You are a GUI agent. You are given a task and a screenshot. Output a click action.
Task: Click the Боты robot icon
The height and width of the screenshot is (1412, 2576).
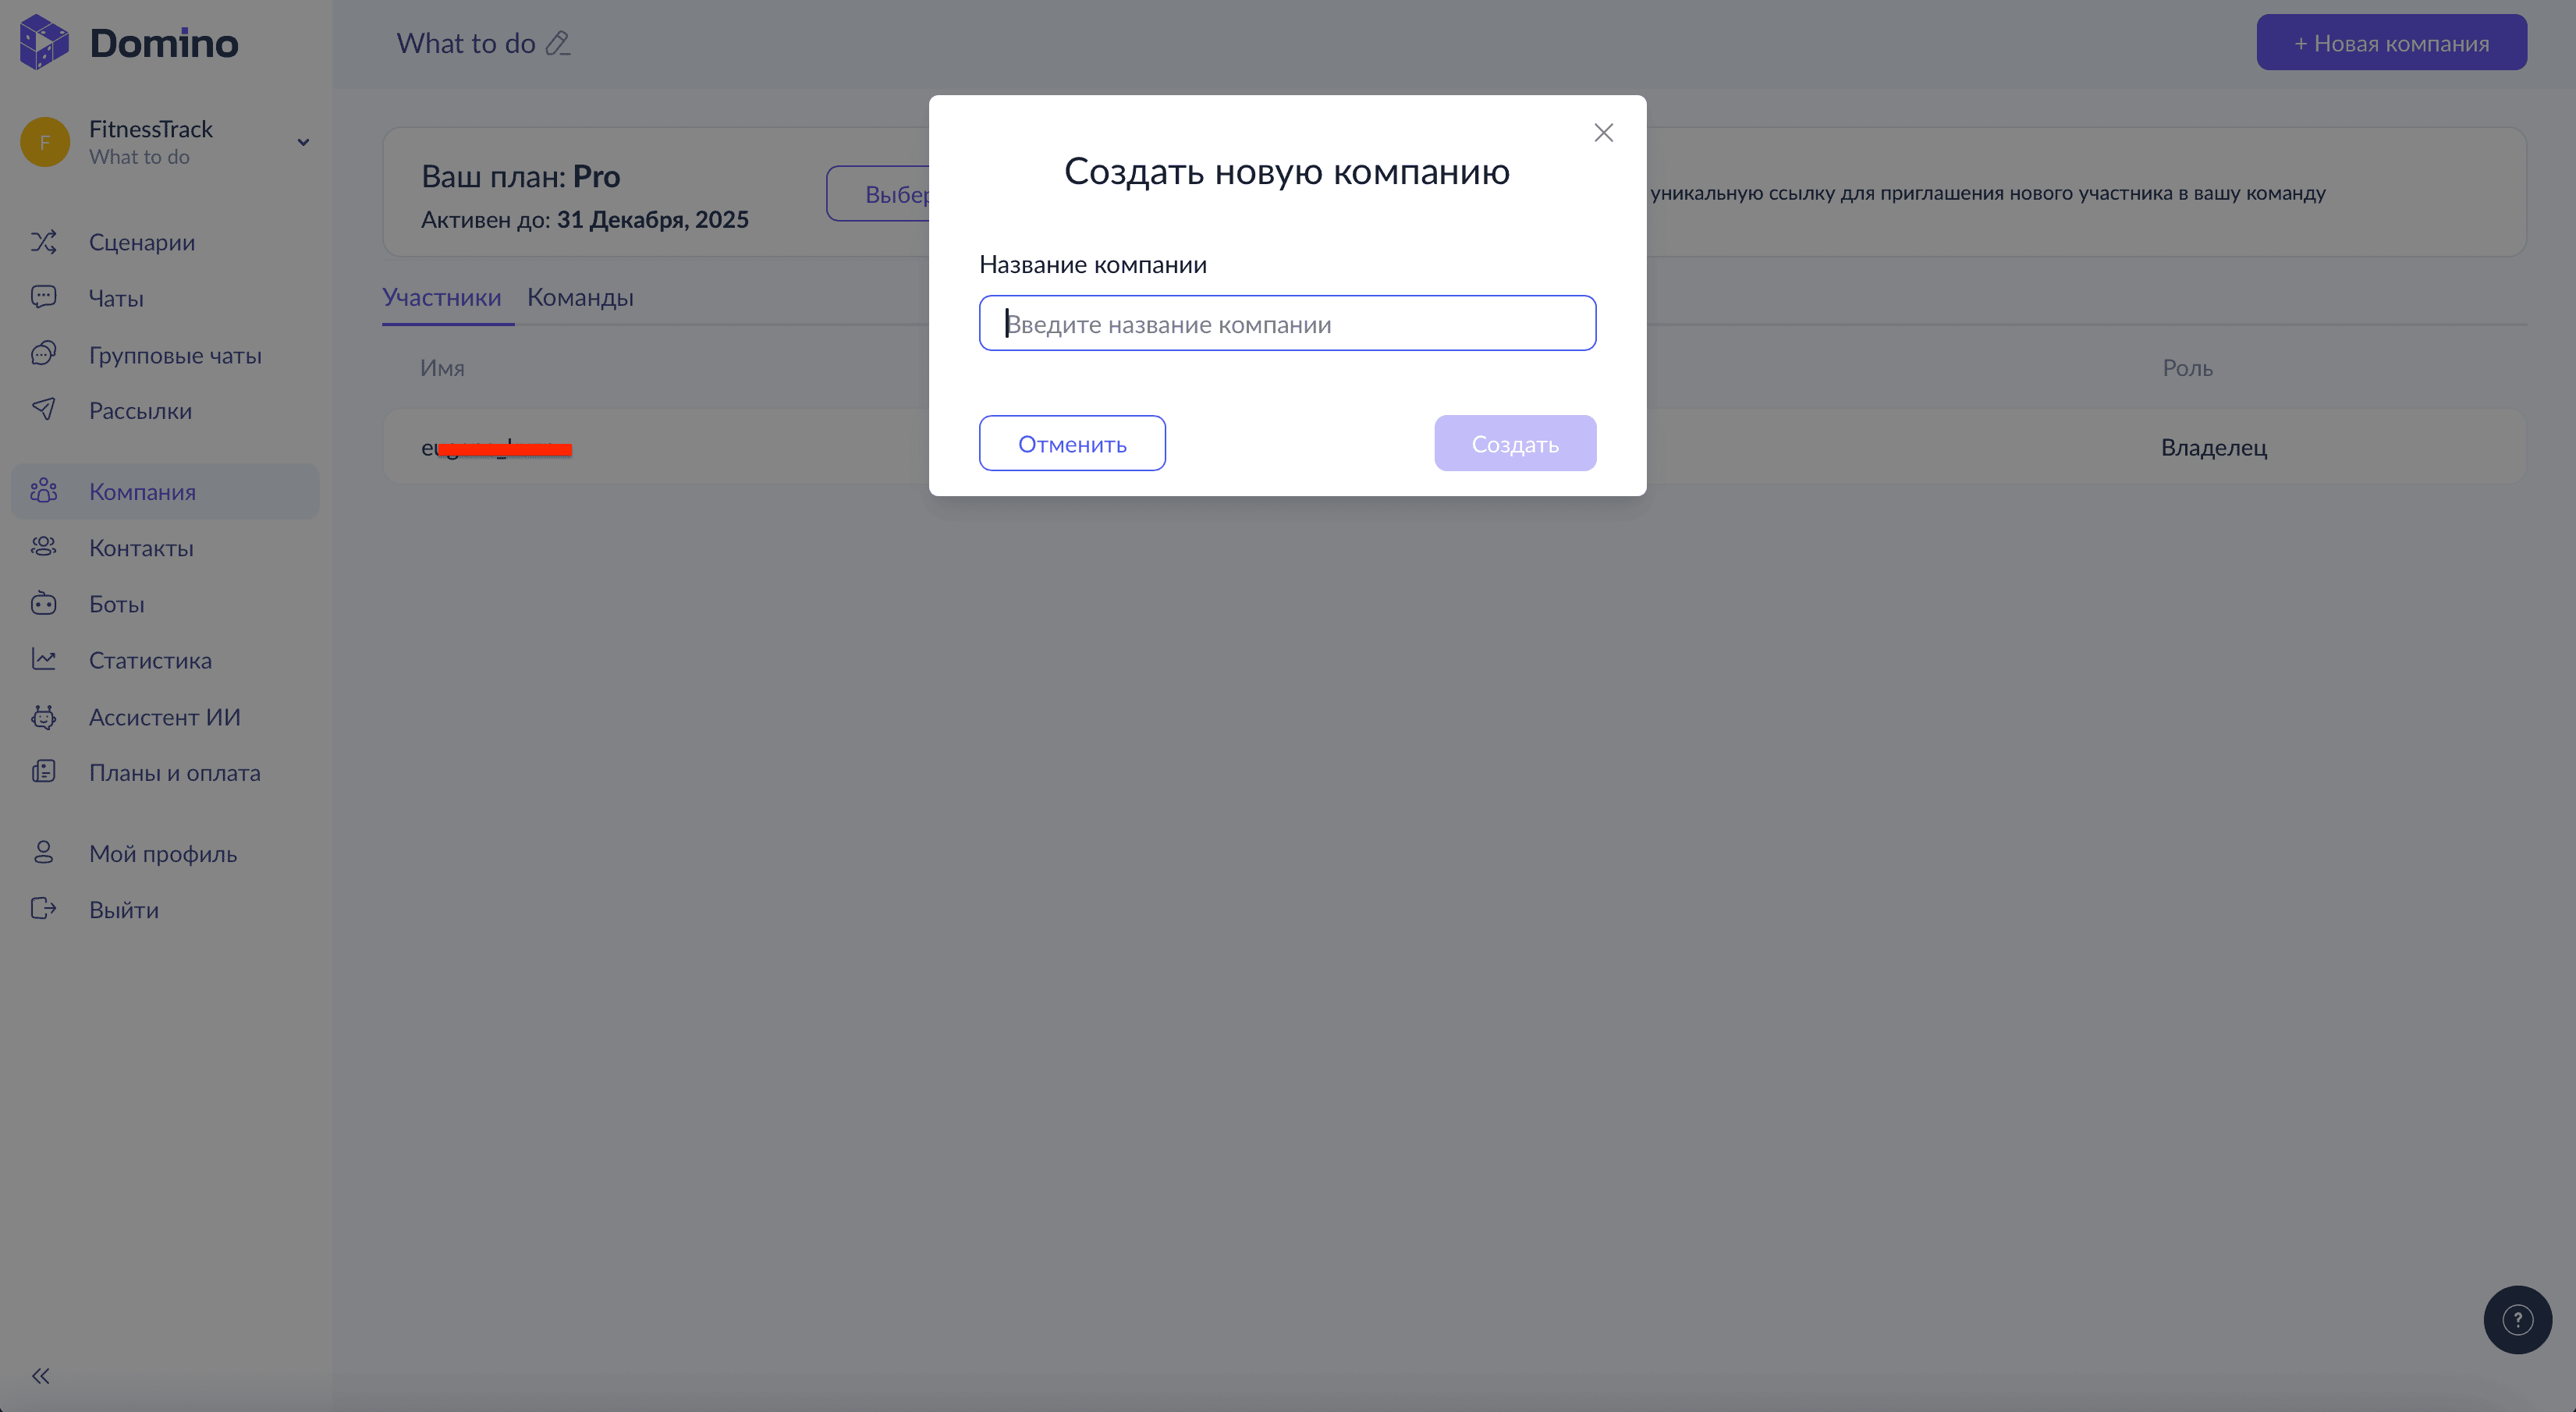pyautogui.click(x=43, y=603)
